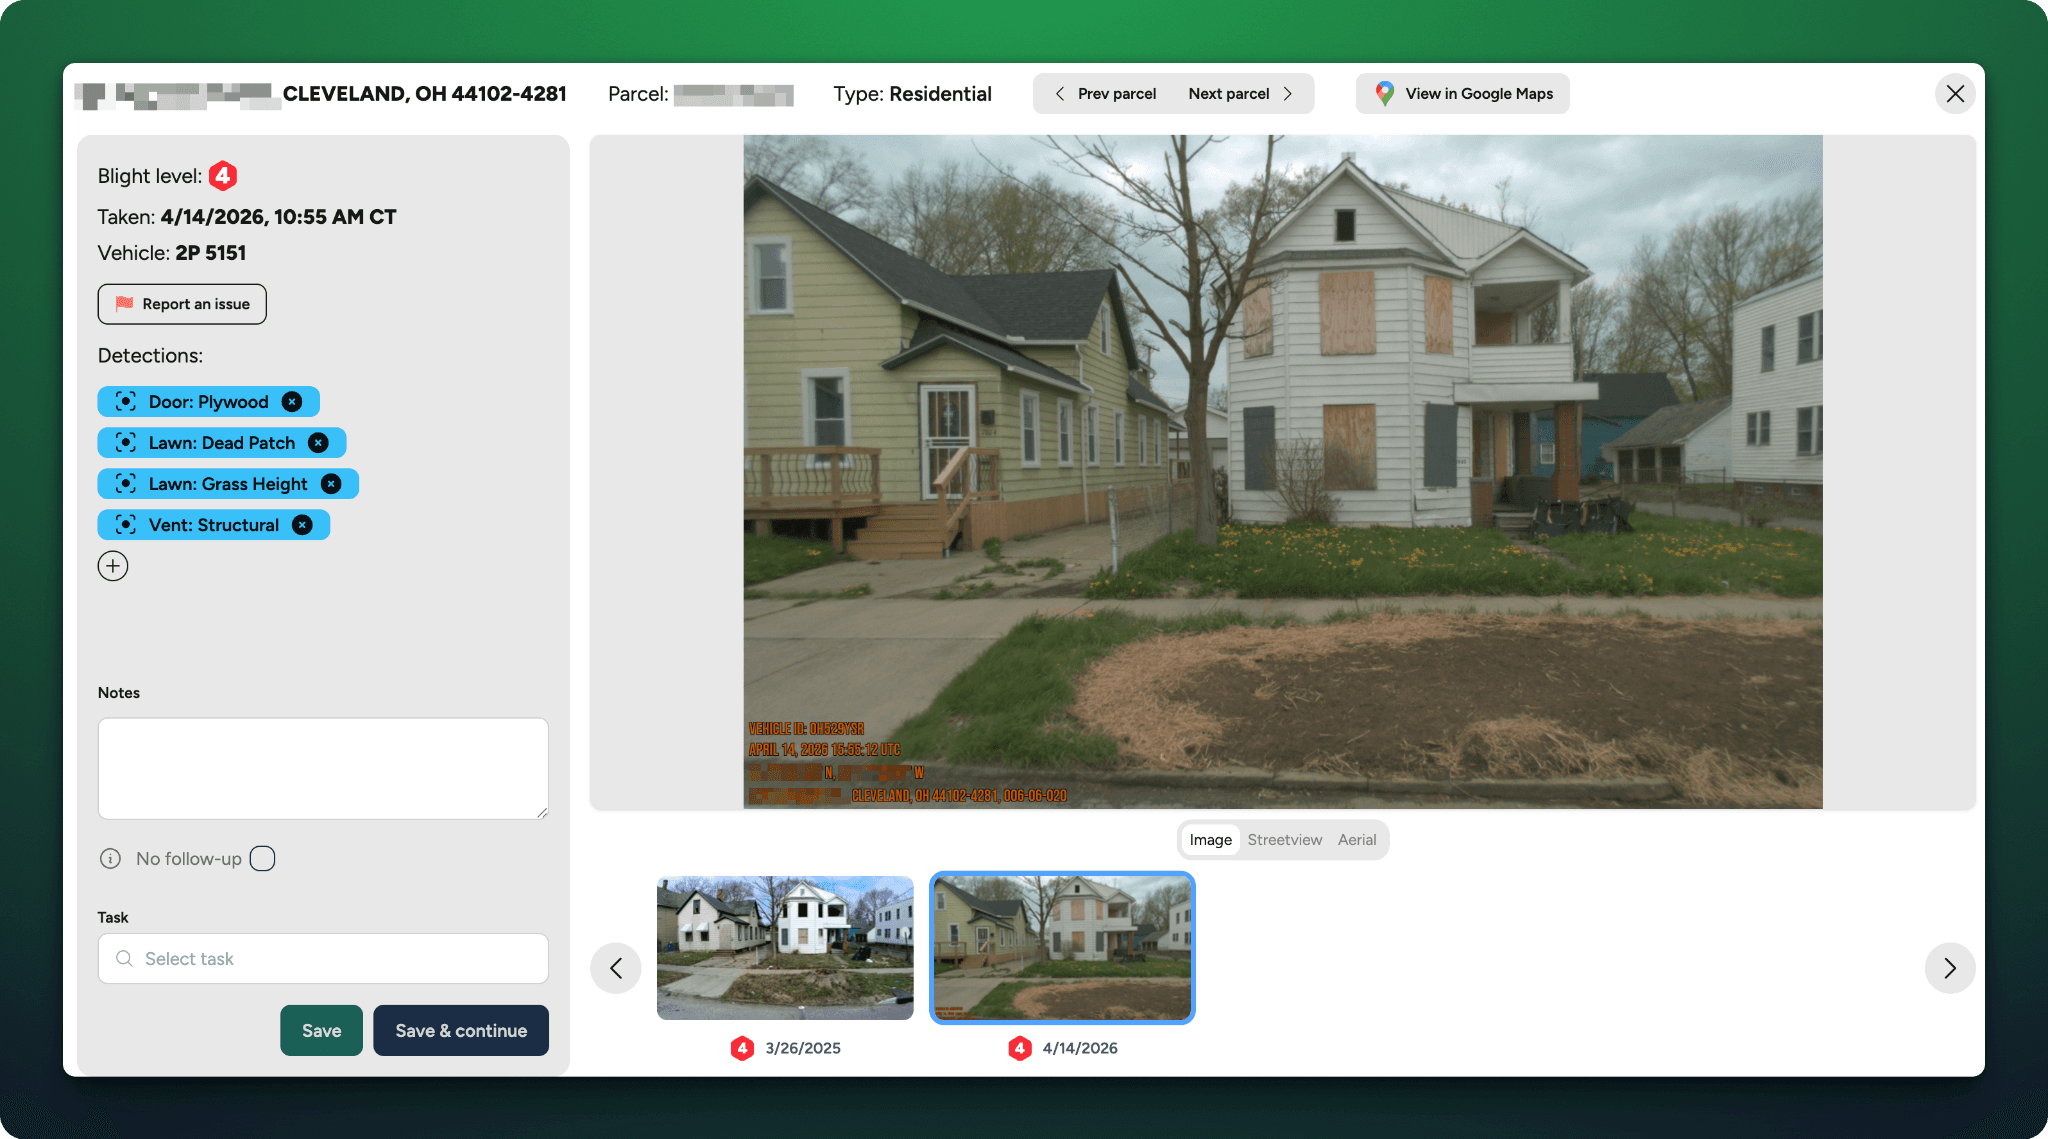The image size is (2048, 1139).
Task: Select the 3/26/2025 photo thumbnail
Action: [x=785, y=948]
